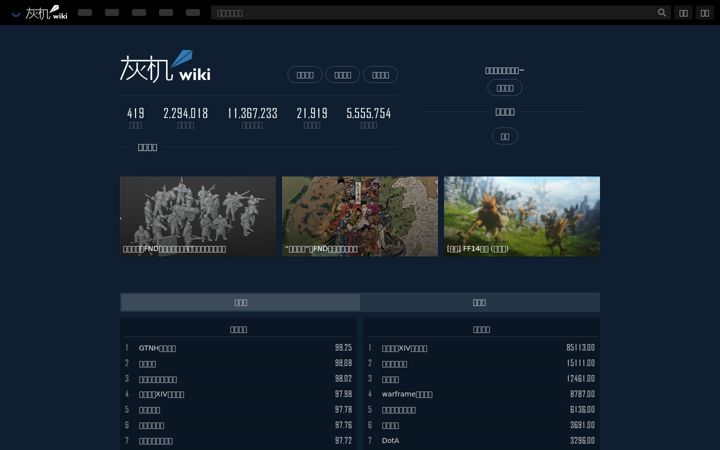Click the 11,367,233 statistic
The height and width of the screenshot is (450, 720).
pos(253,113)
